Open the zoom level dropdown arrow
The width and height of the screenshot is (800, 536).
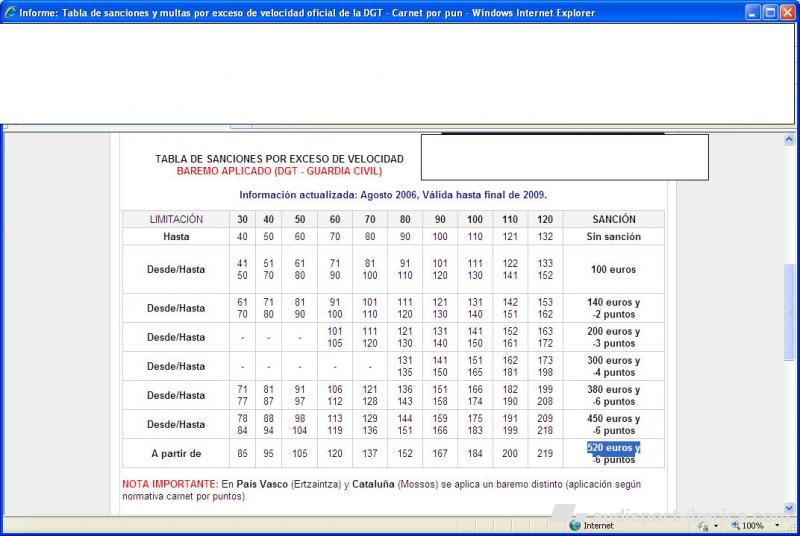pos(777,525)
